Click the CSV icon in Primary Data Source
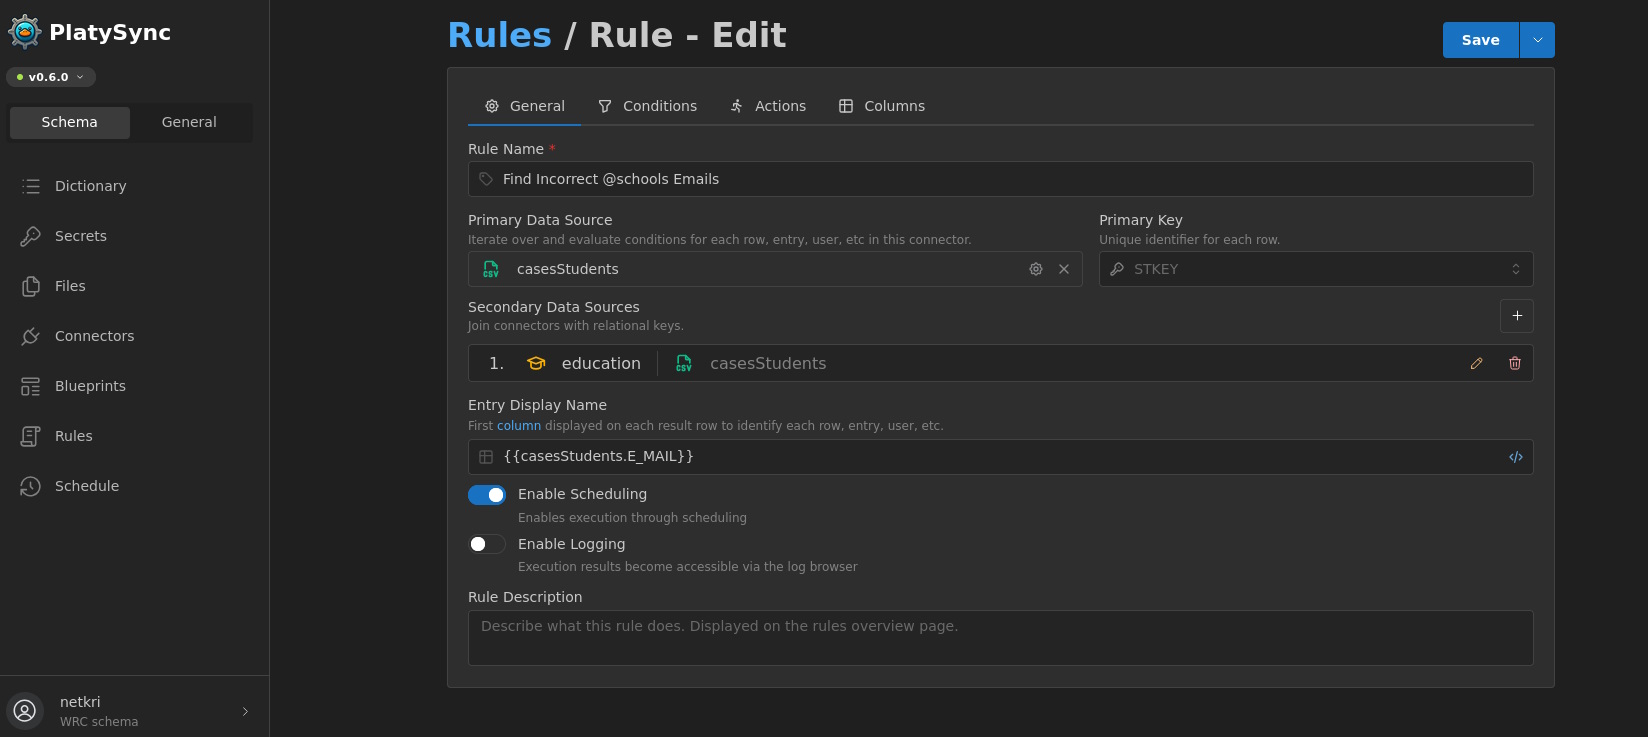This screenshot has width=1648, height=737. (x=491, y=269)
